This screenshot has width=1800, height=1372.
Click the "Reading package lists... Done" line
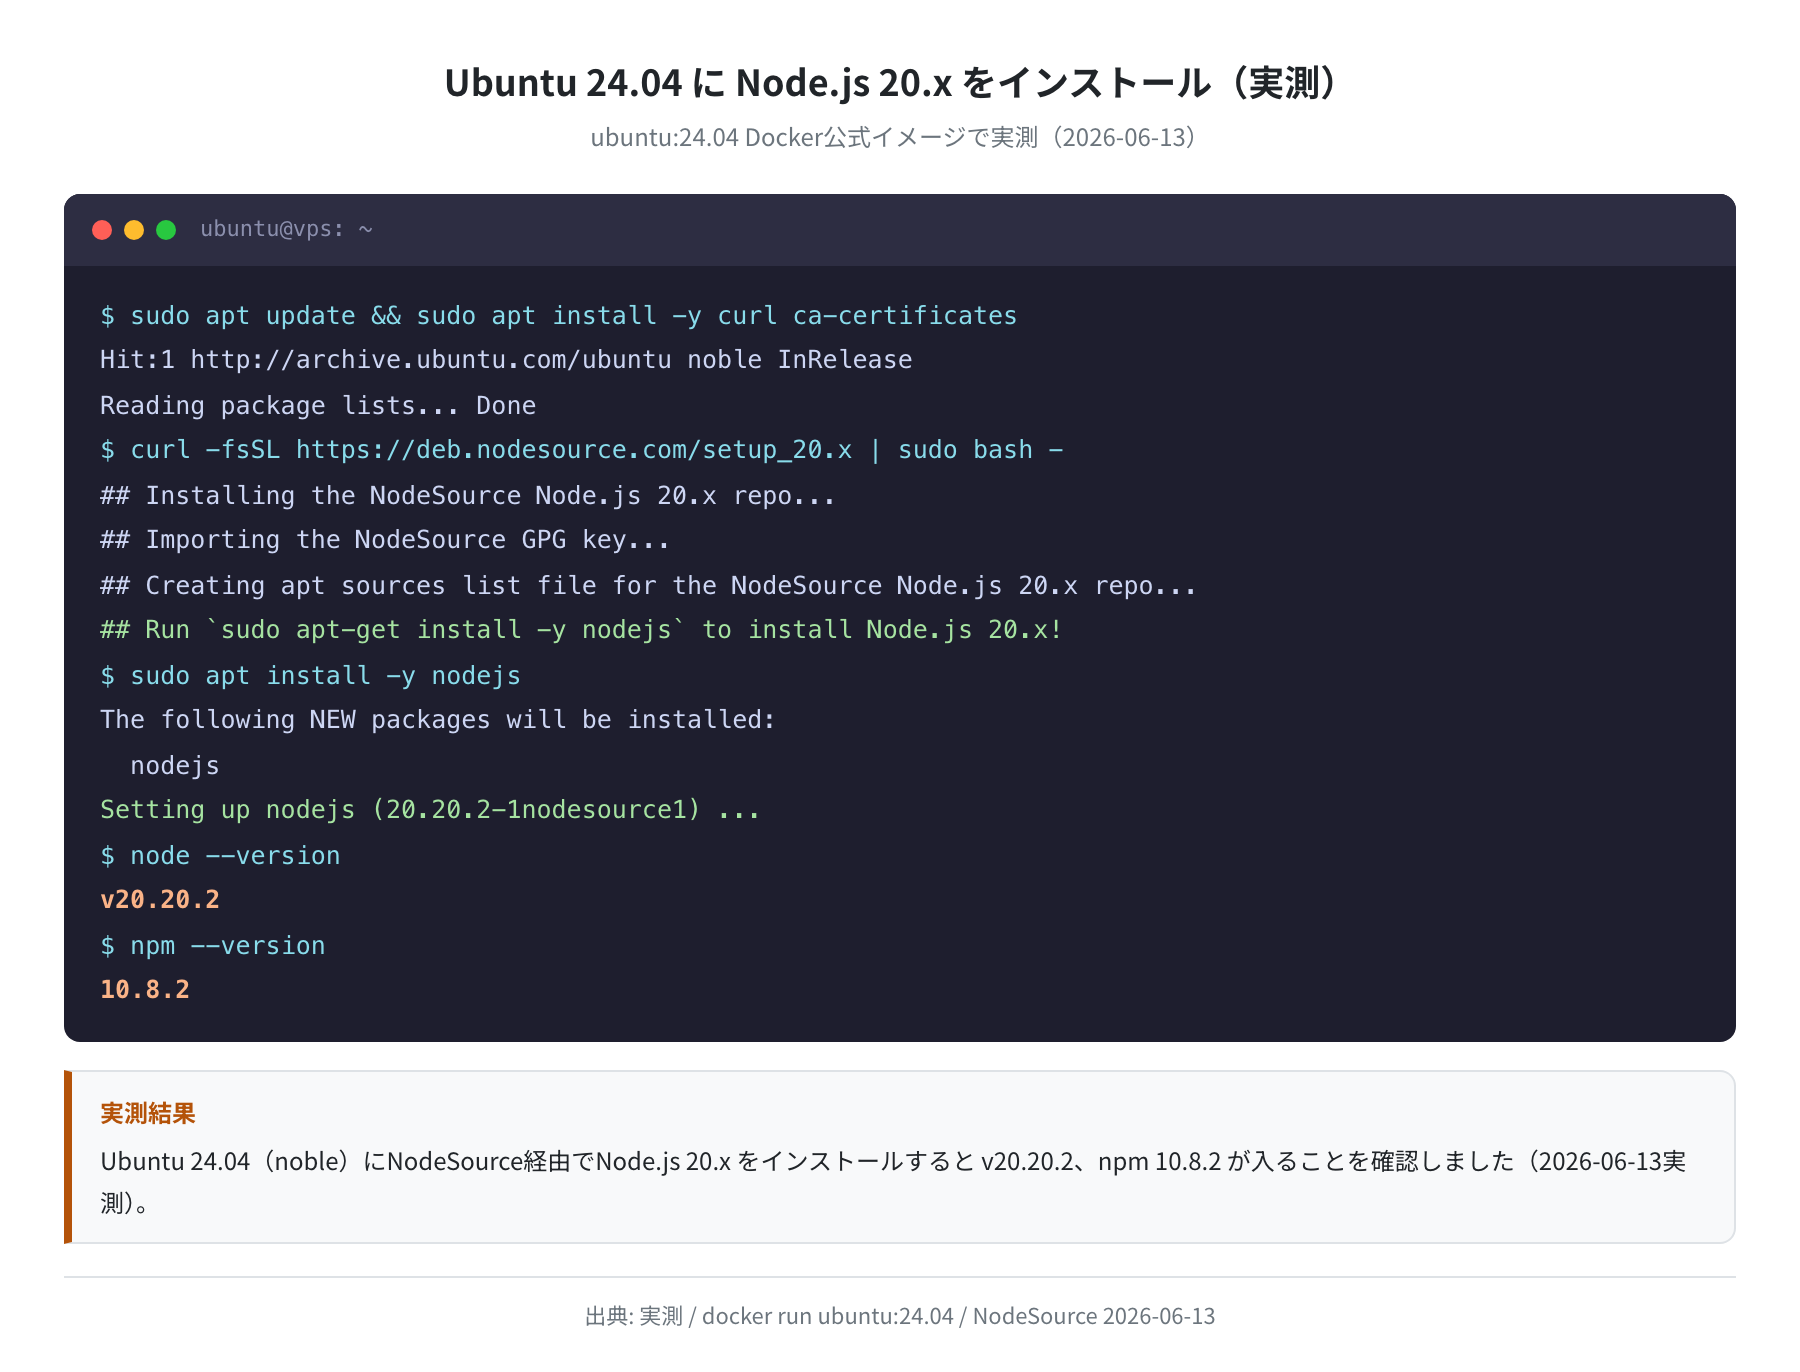tap(318, 406)
